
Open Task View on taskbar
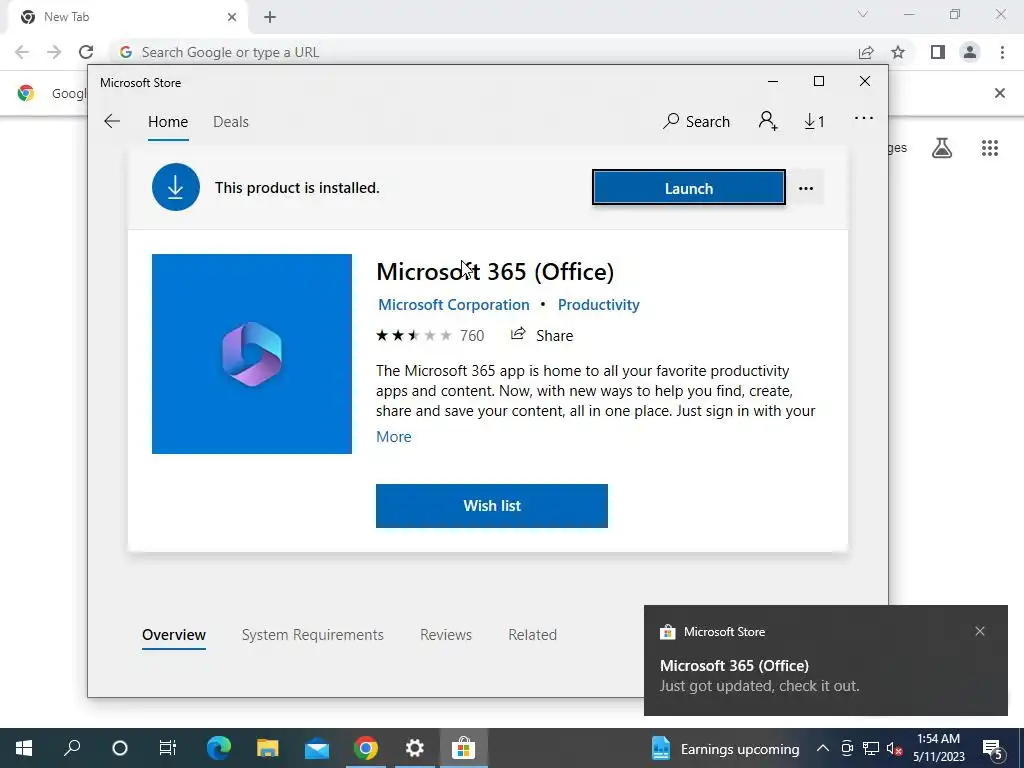pyautogui.click(x=168, y=748)
